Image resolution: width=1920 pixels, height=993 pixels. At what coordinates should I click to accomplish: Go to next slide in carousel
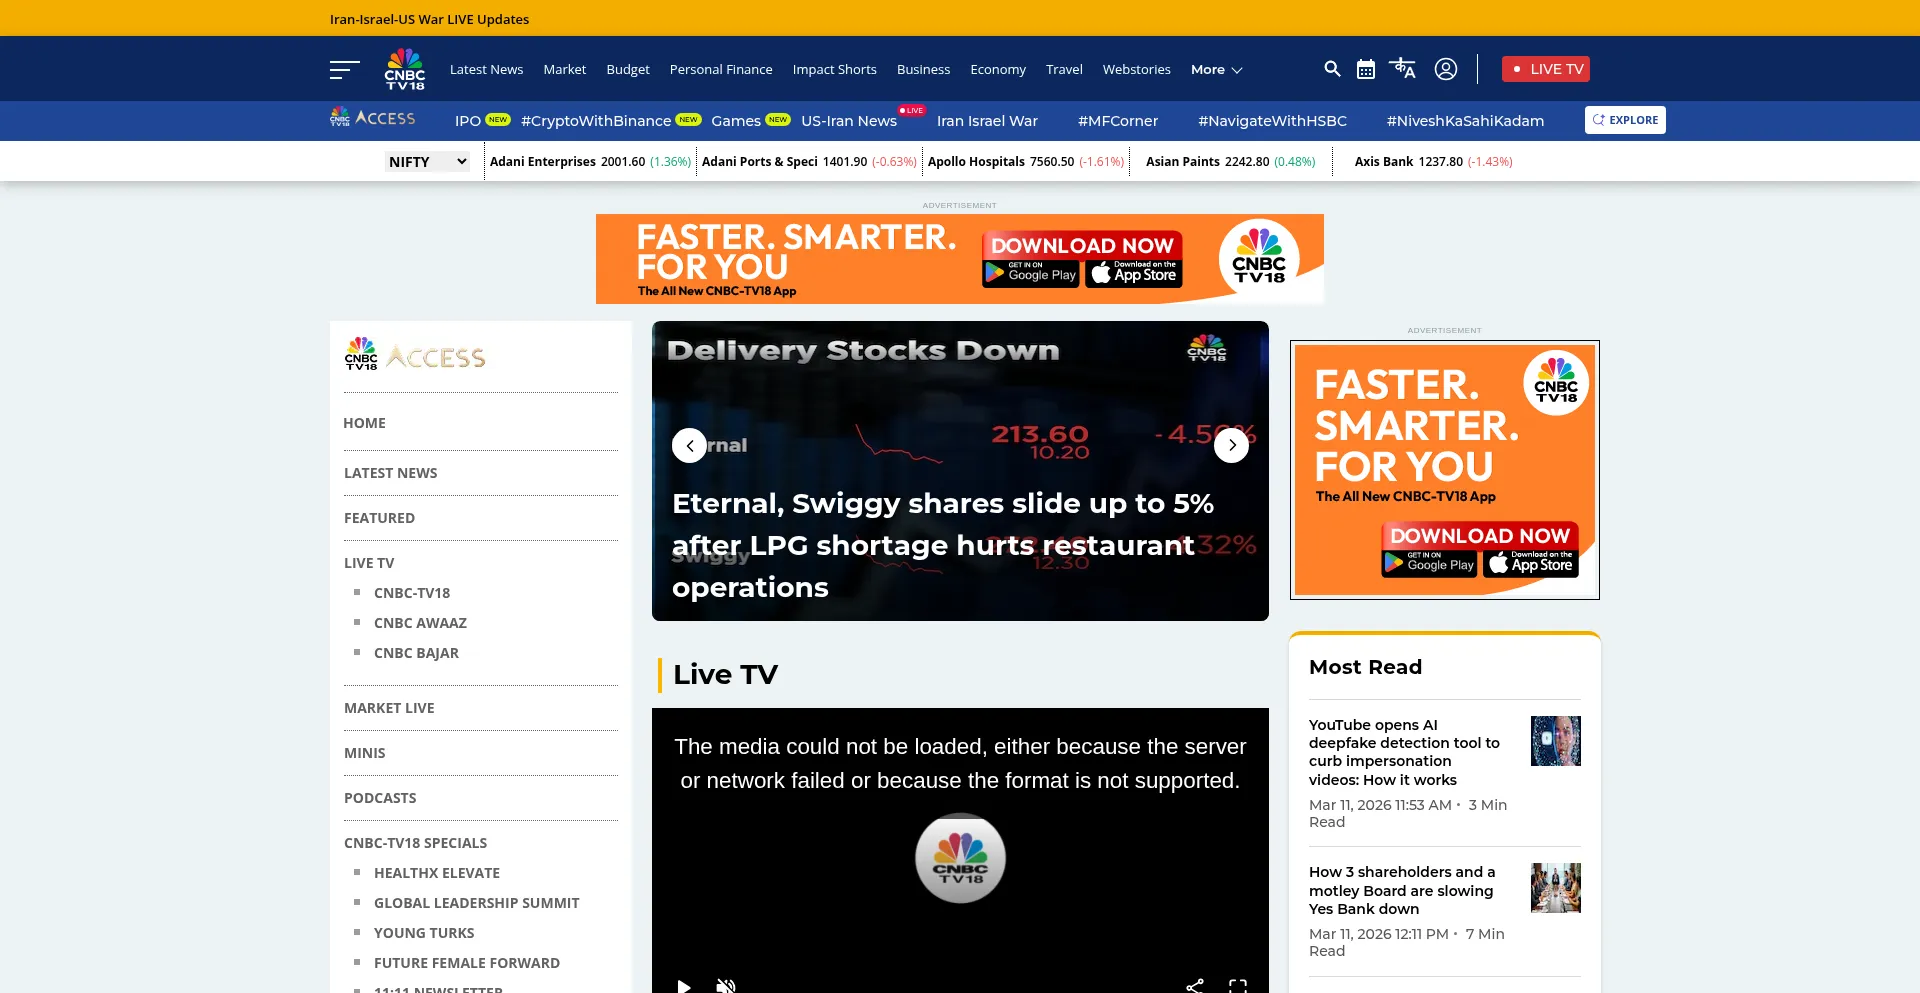click(1232, 445)
